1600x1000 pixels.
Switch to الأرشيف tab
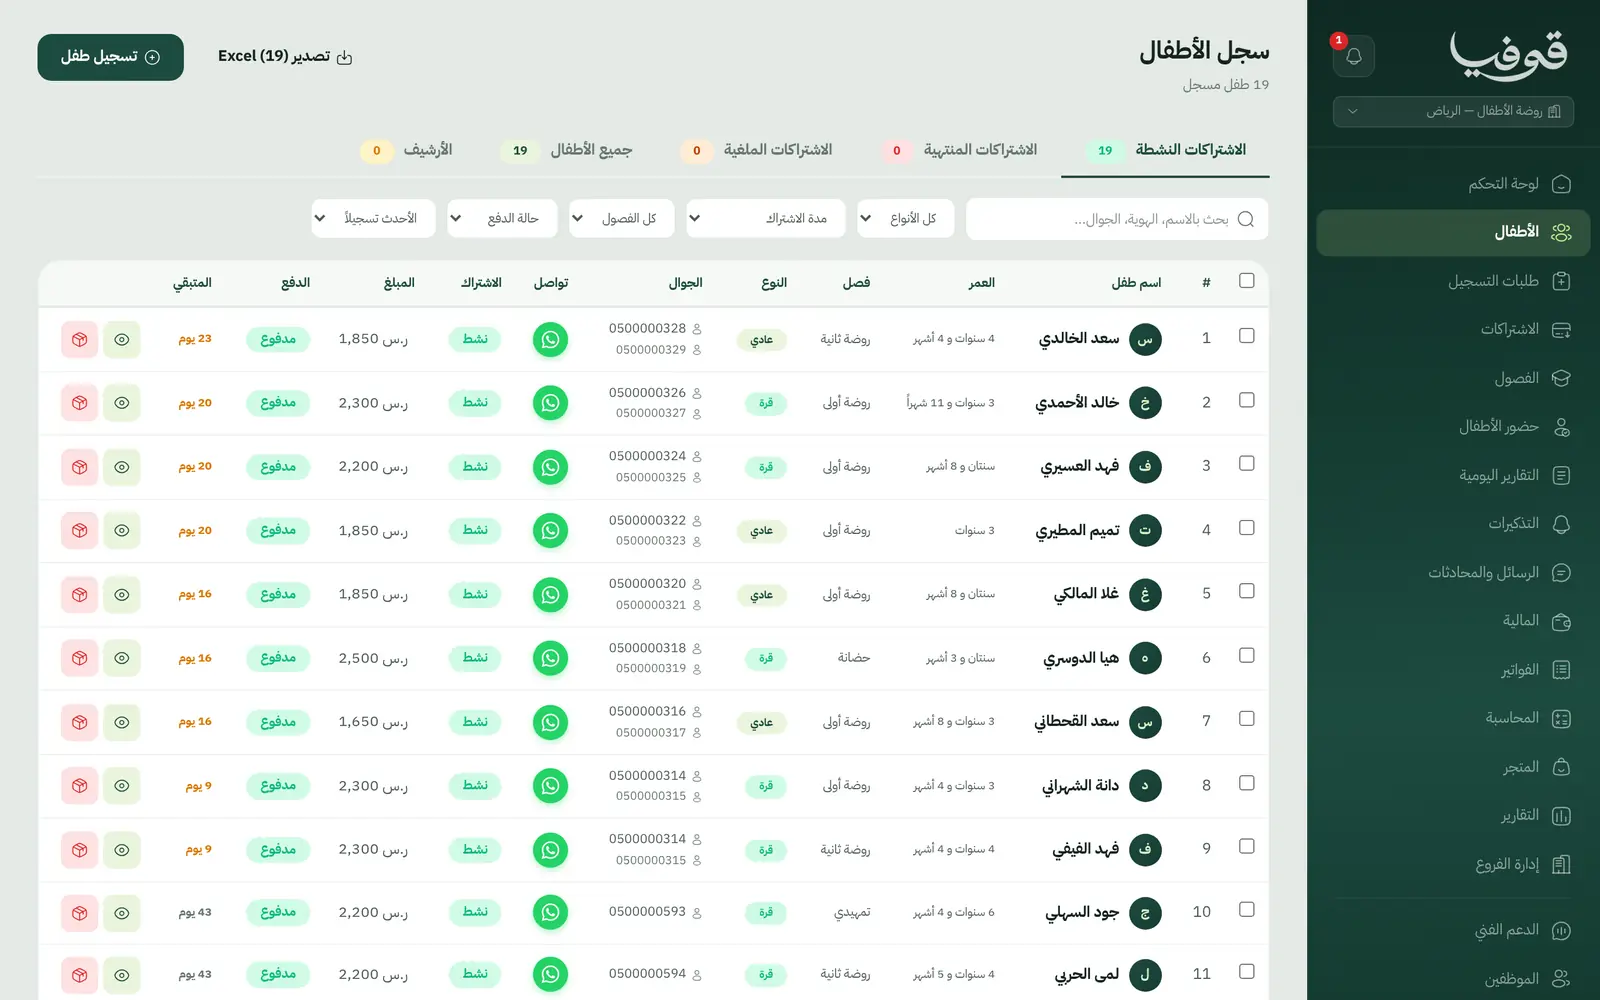click(407, 150)
